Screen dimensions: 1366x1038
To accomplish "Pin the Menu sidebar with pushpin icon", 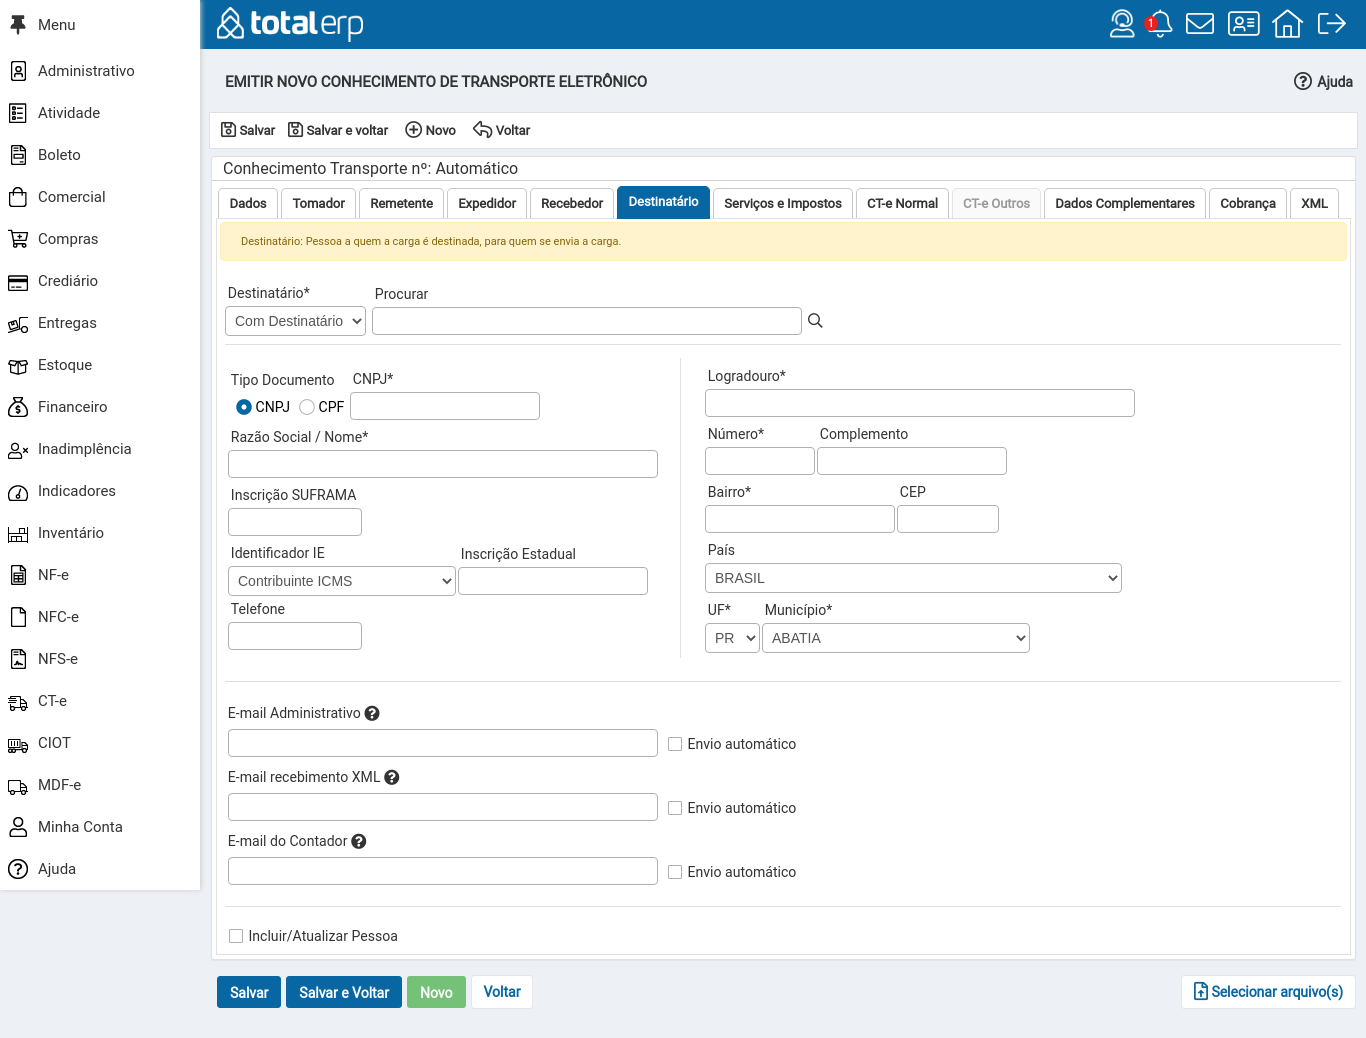I will [18, 25].
